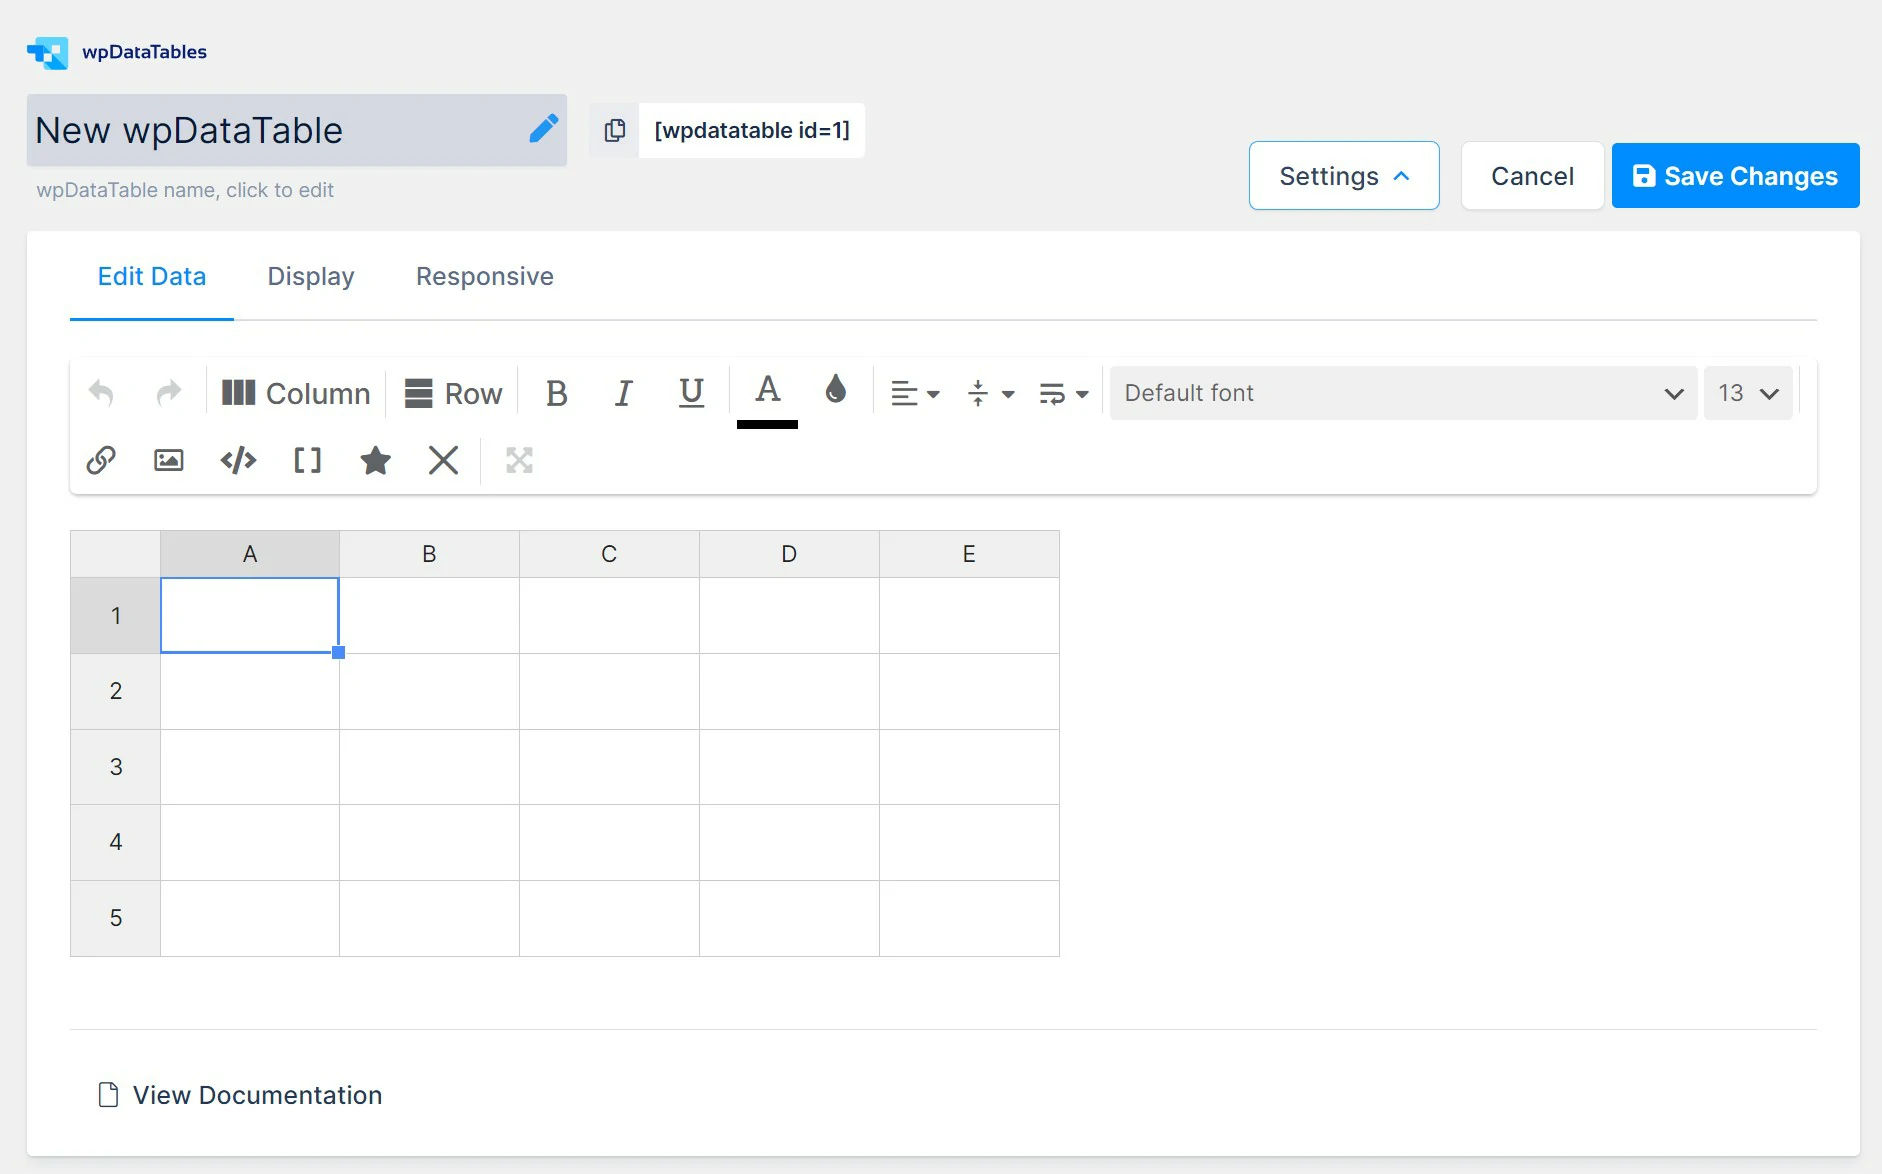Insert custom HTML code icon
Image resolution: width=1882 pixels, height=1174 pixels.
tap(238, 460)
